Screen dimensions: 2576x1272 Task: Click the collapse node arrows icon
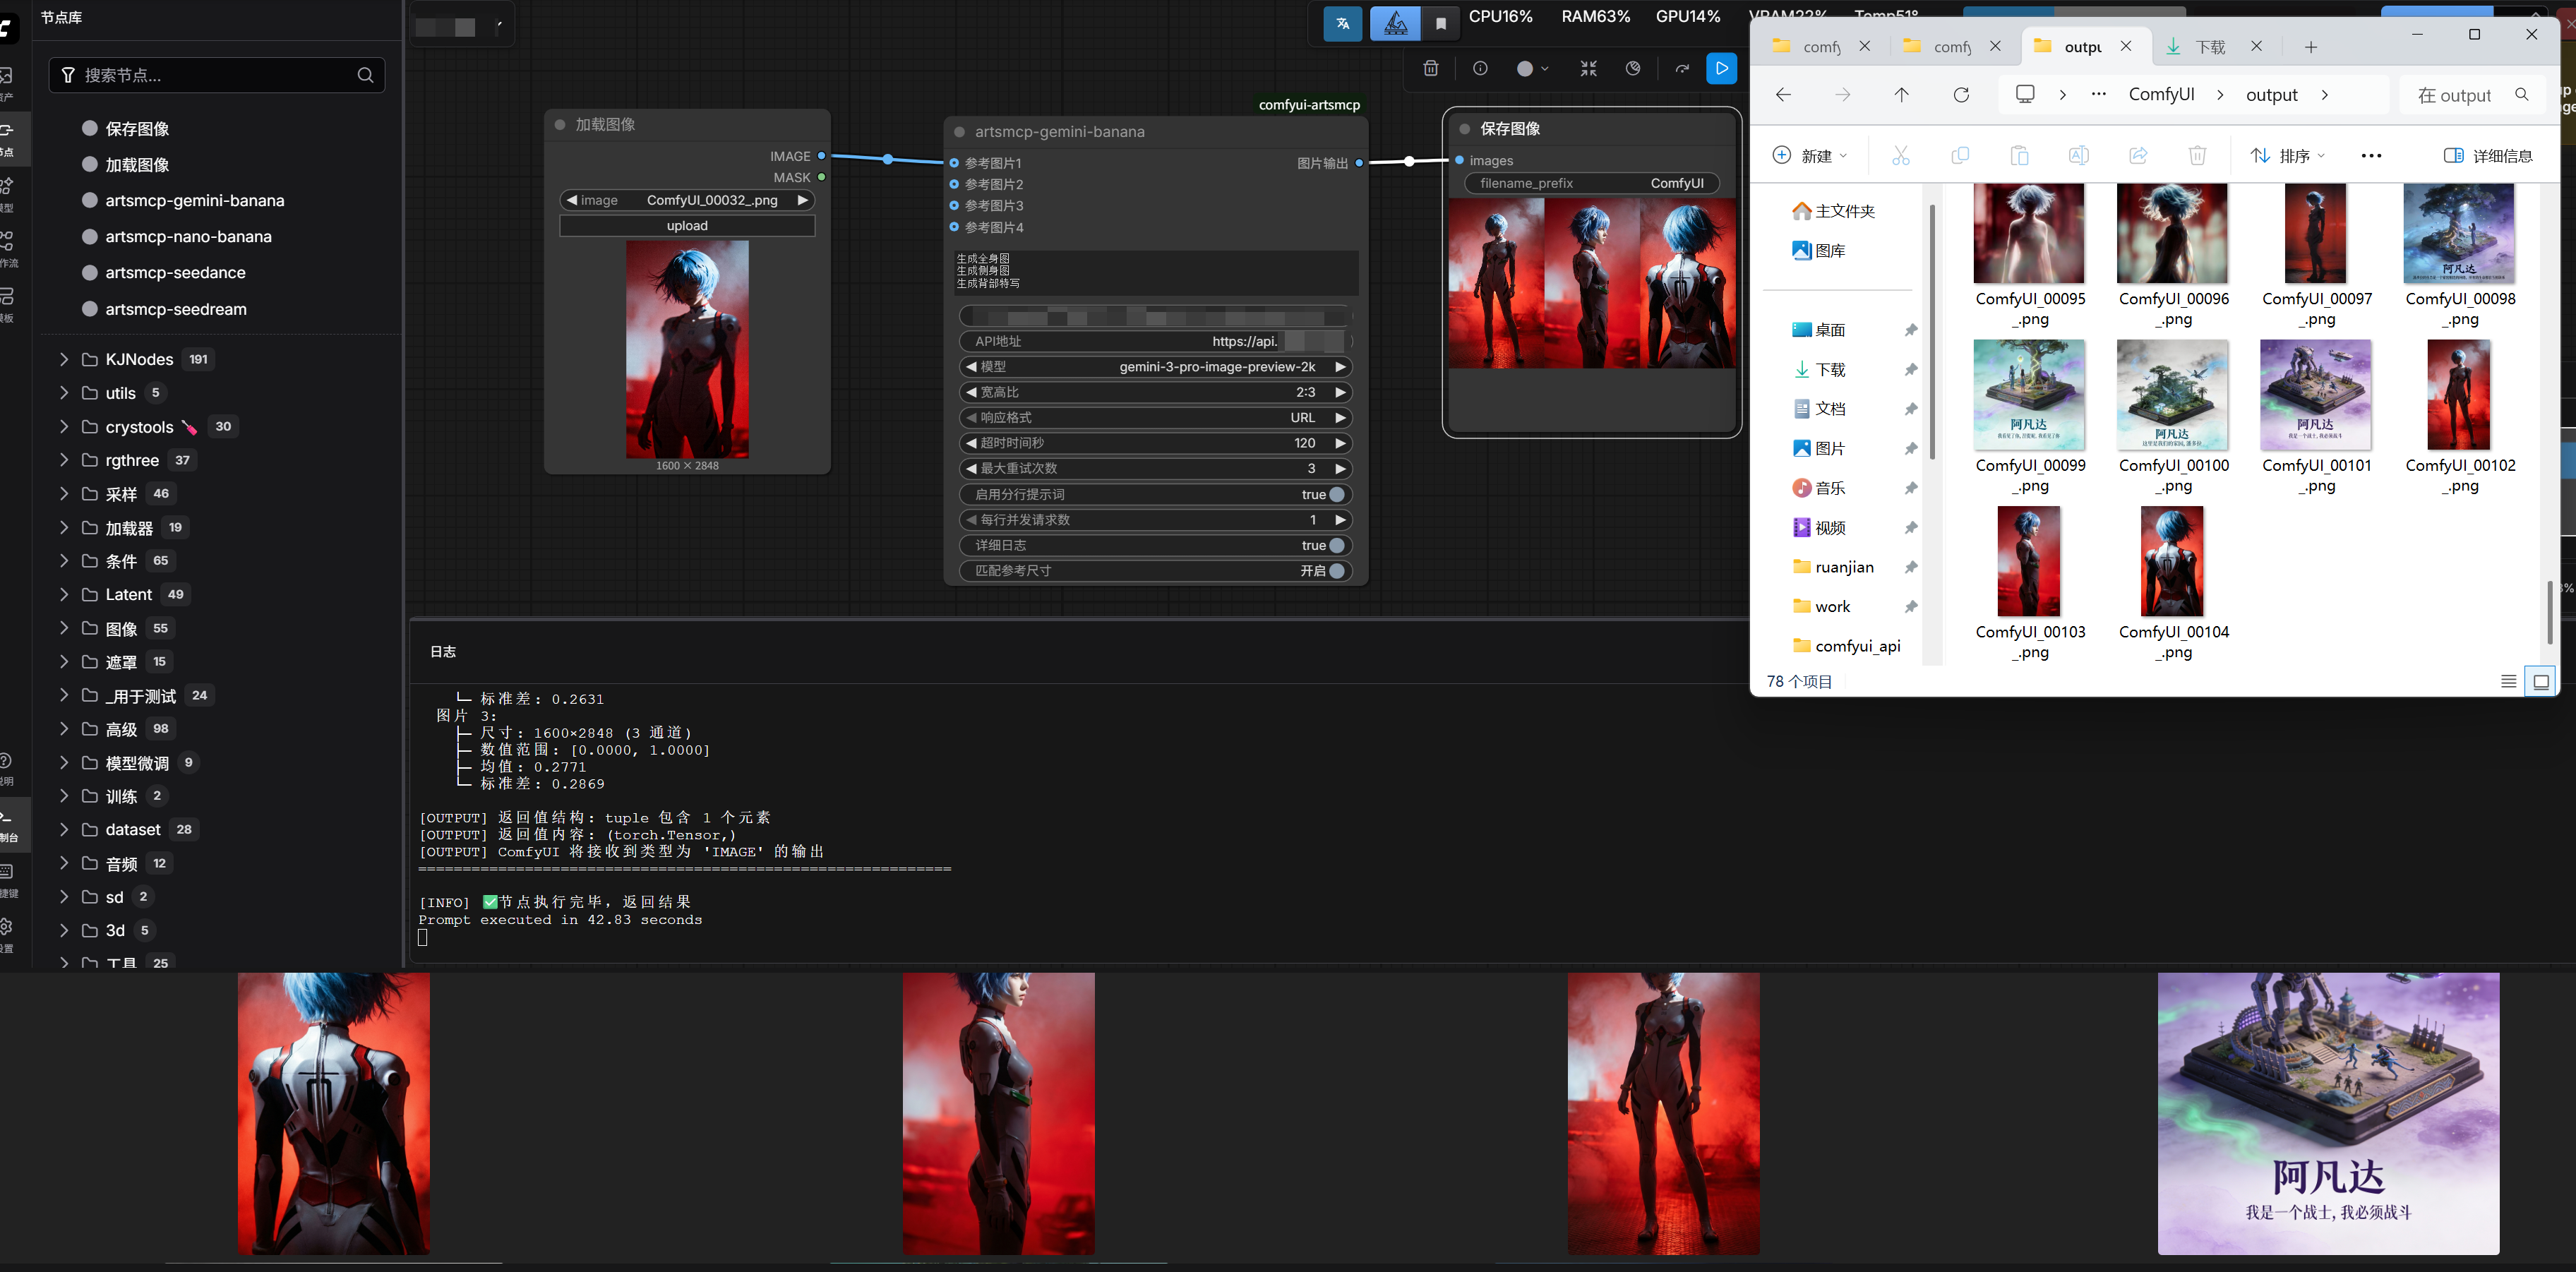point(1588,68)
